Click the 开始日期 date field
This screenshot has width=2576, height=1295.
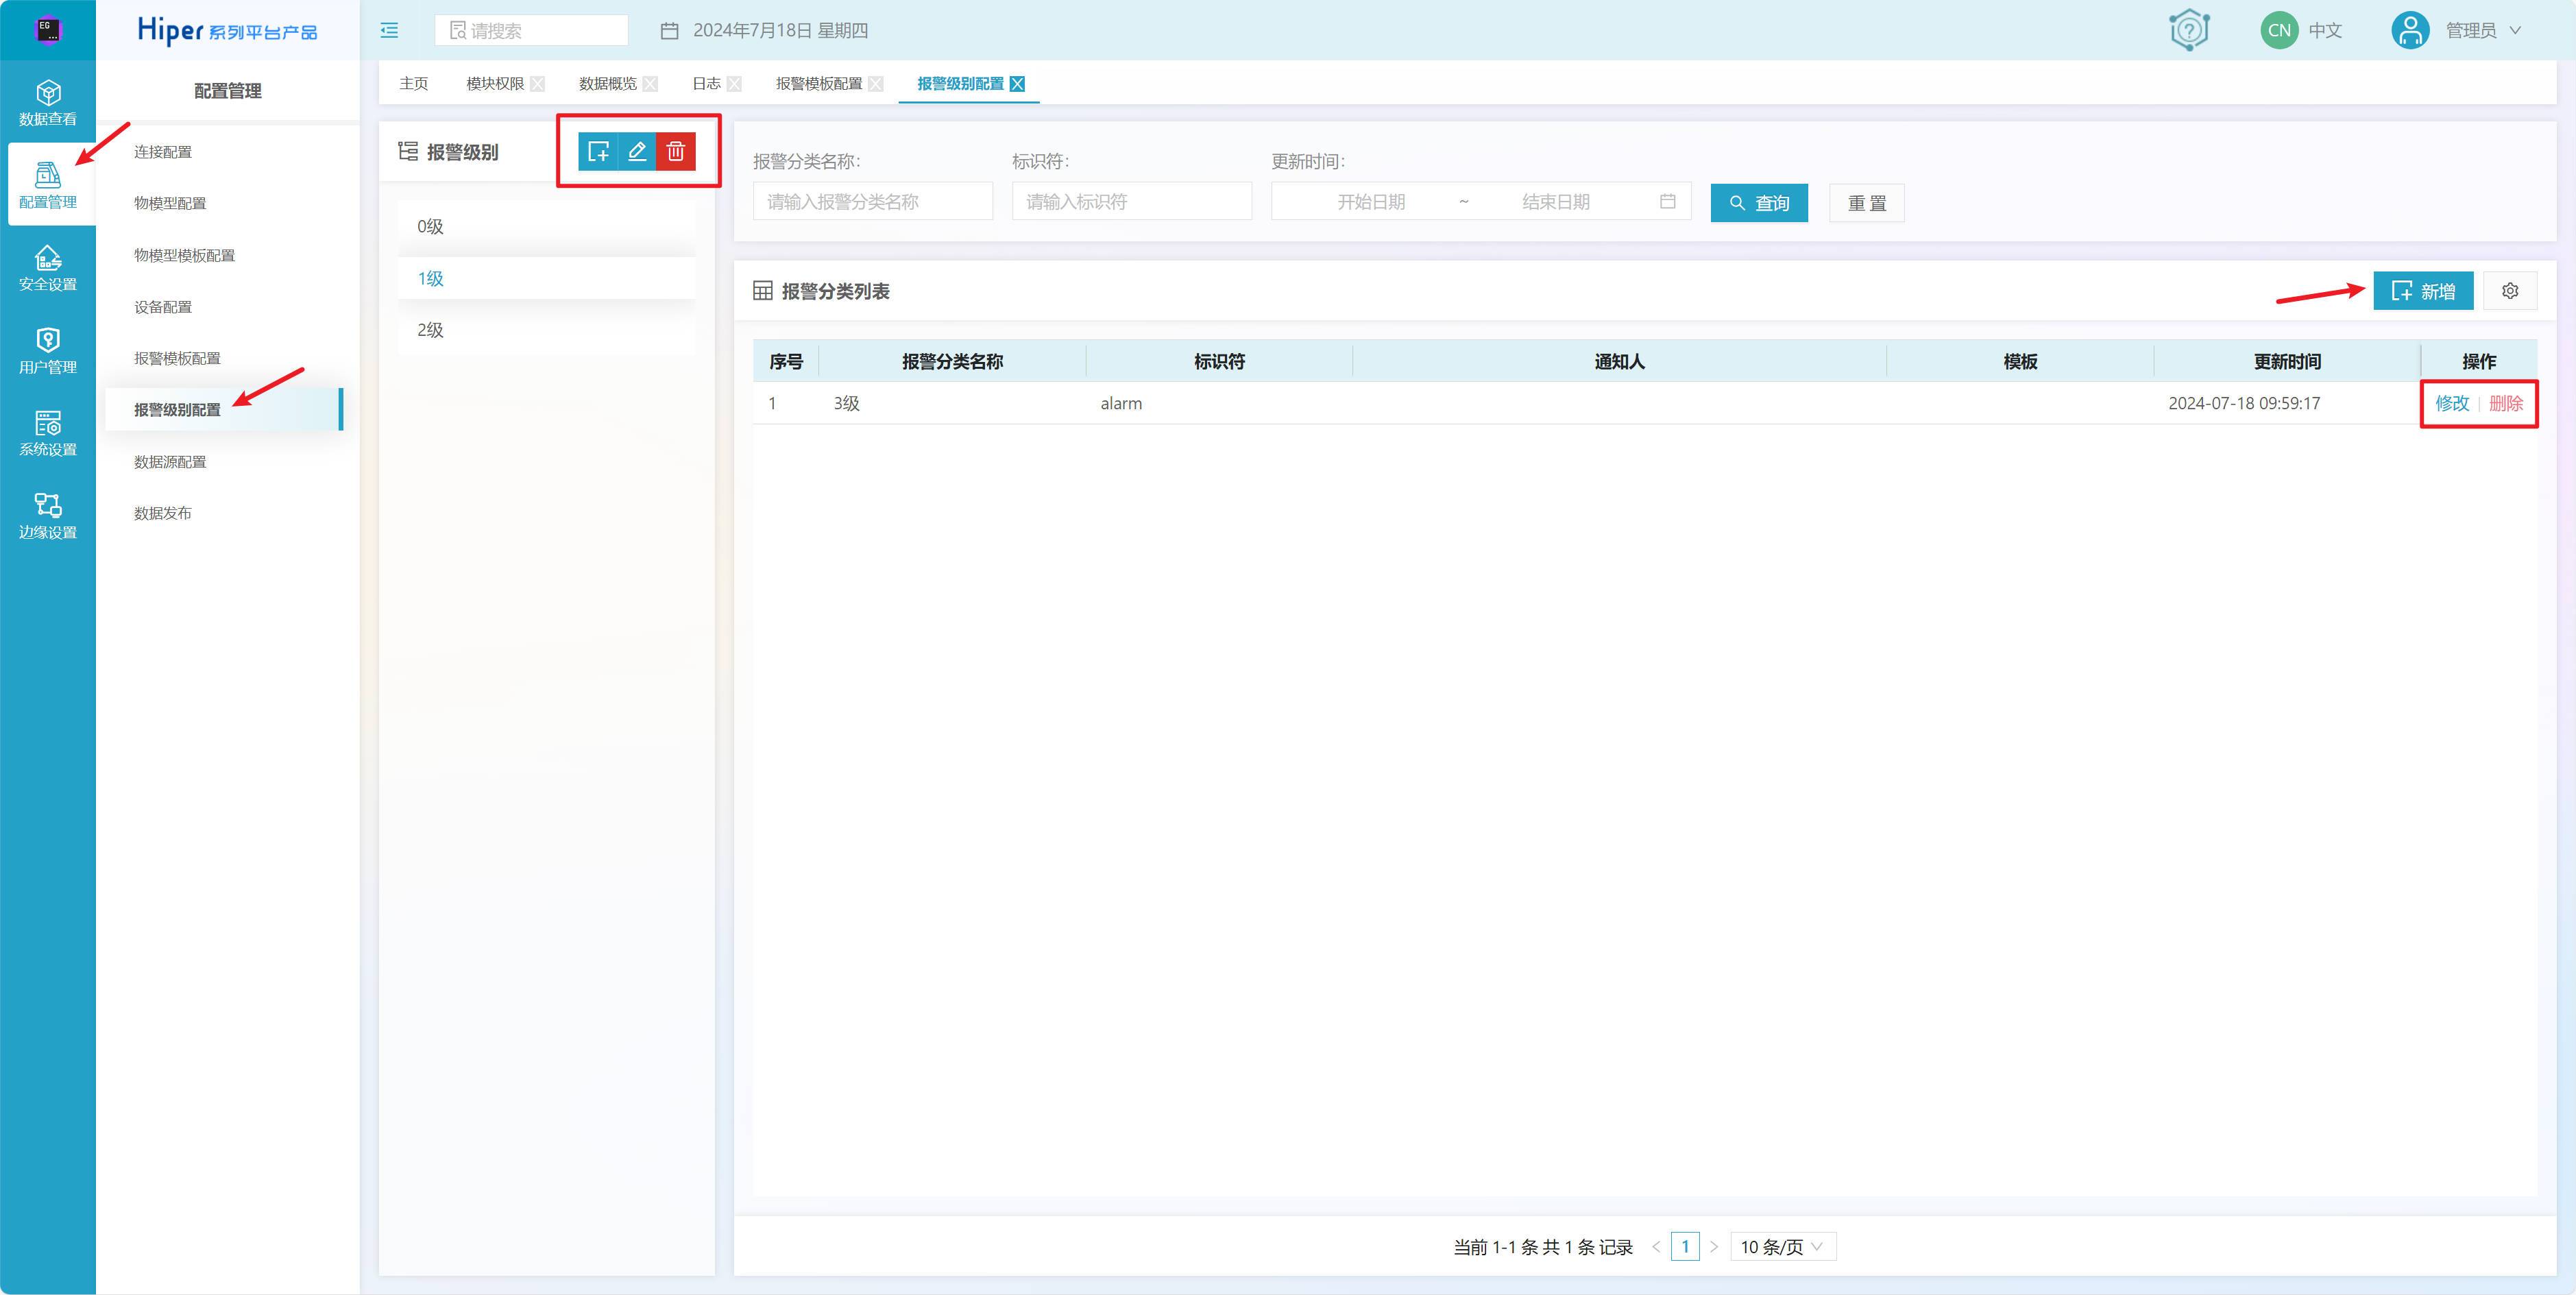(x=1371, y=201)
